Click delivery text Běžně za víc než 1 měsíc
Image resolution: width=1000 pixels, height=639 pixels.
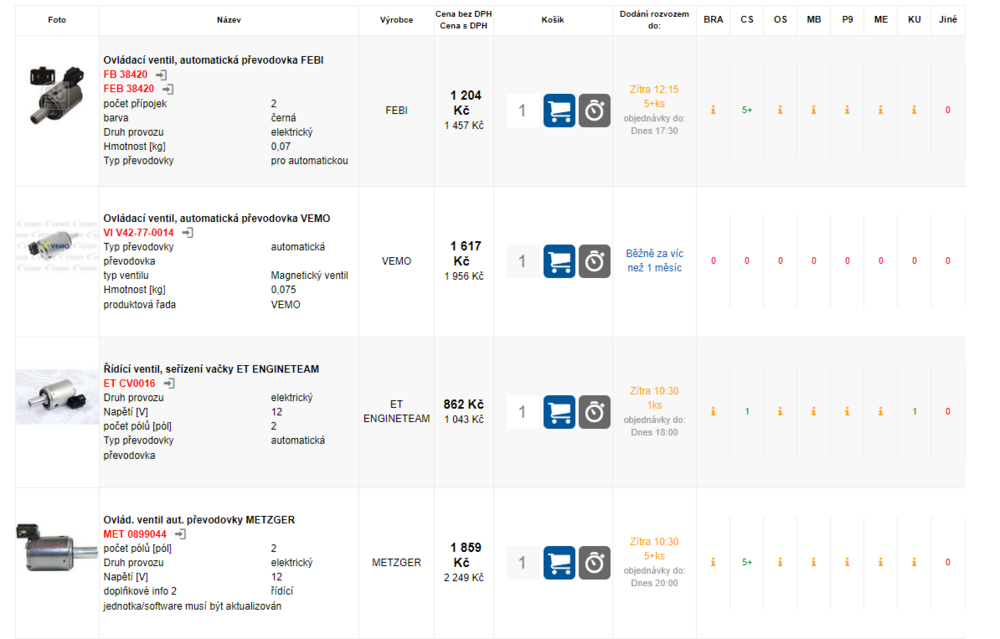point(654,261)
